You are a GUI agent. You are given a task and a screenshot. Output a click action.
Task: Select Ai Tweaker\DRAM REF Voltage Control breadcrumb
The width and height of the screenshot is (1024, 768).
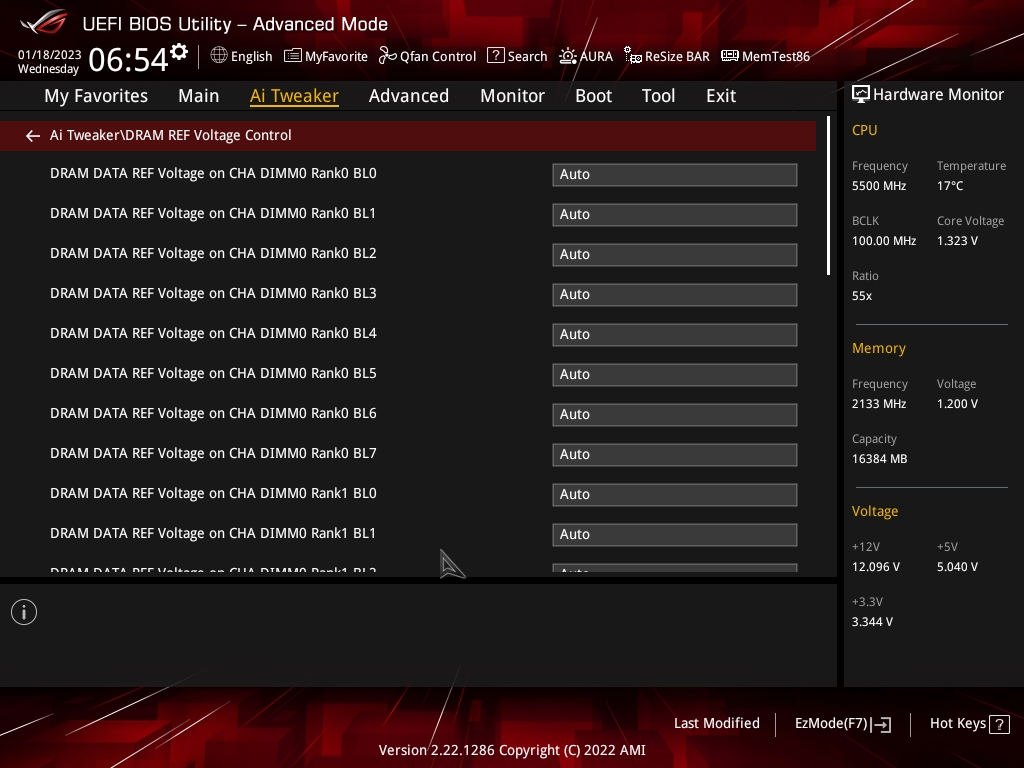[x=170, y=135]
